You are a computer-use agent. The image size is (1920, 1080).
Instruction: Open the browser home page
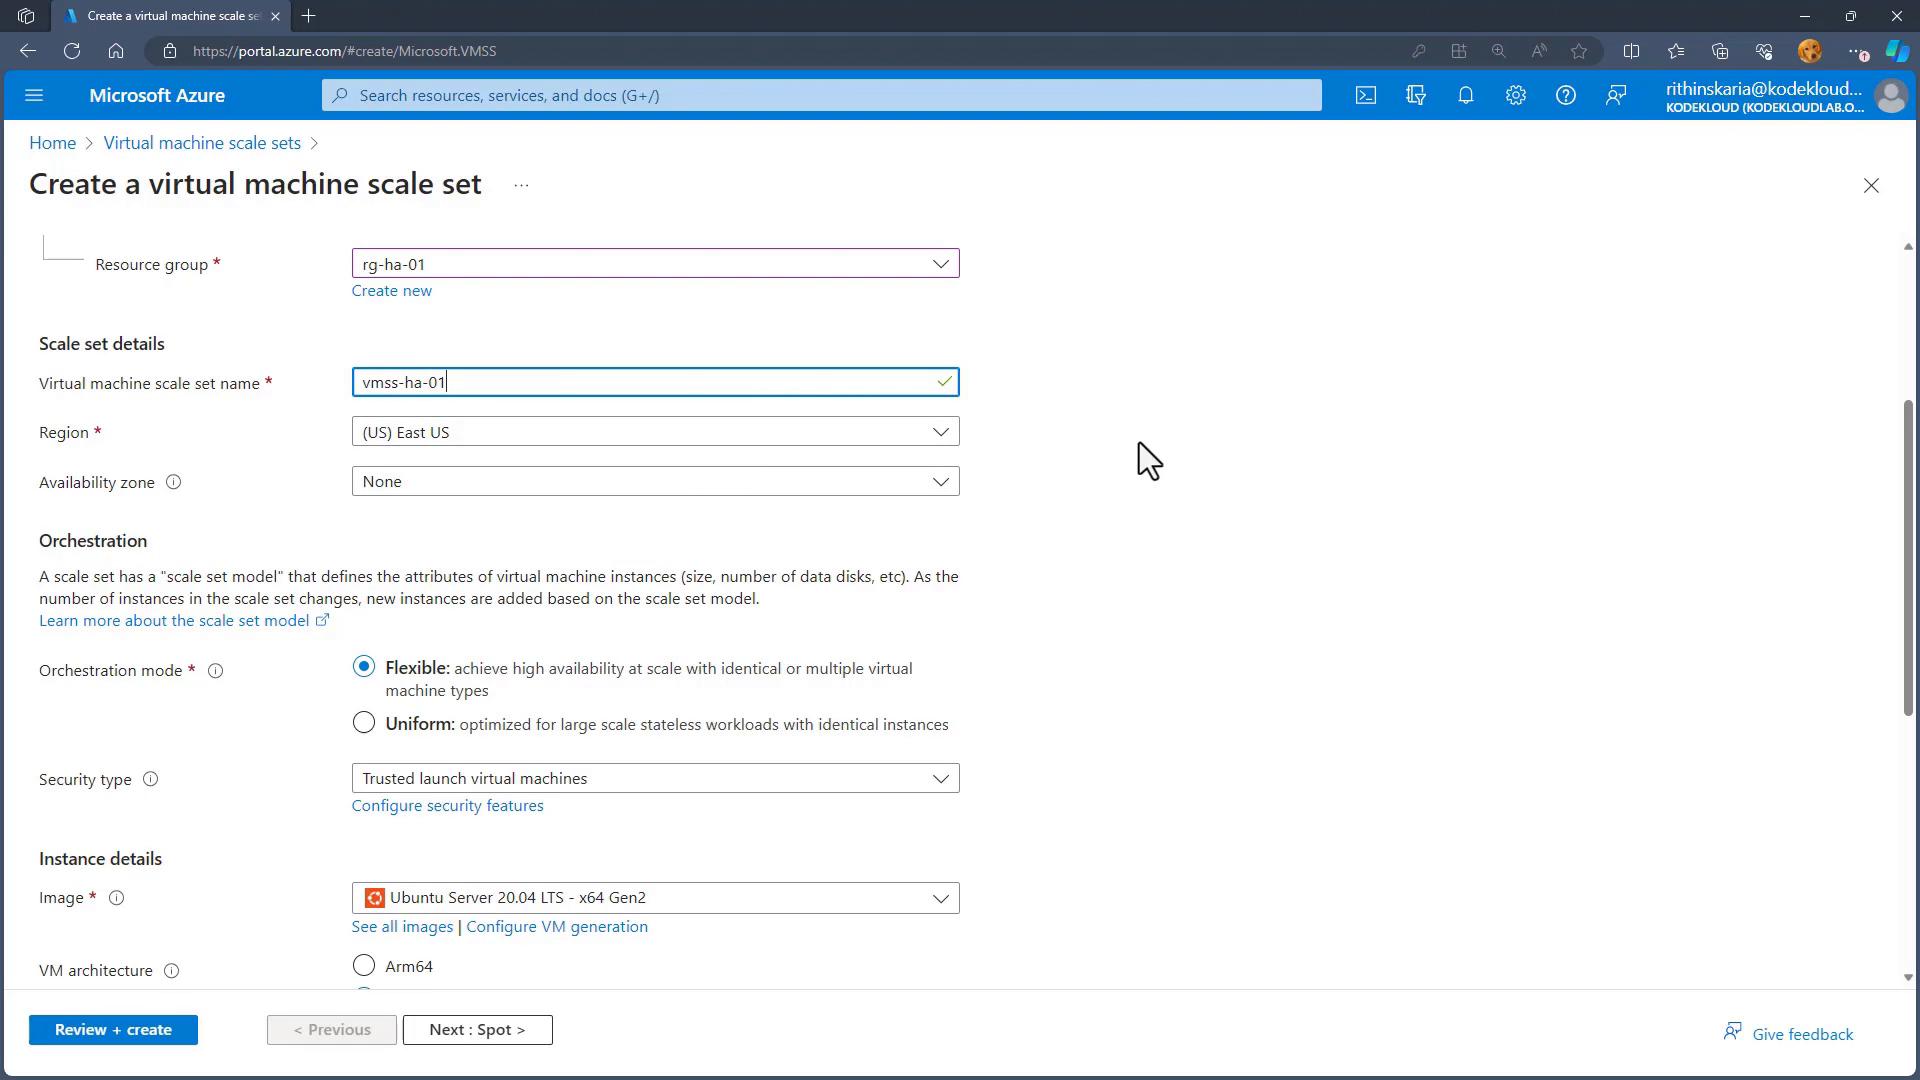click(x=116, y=51)
